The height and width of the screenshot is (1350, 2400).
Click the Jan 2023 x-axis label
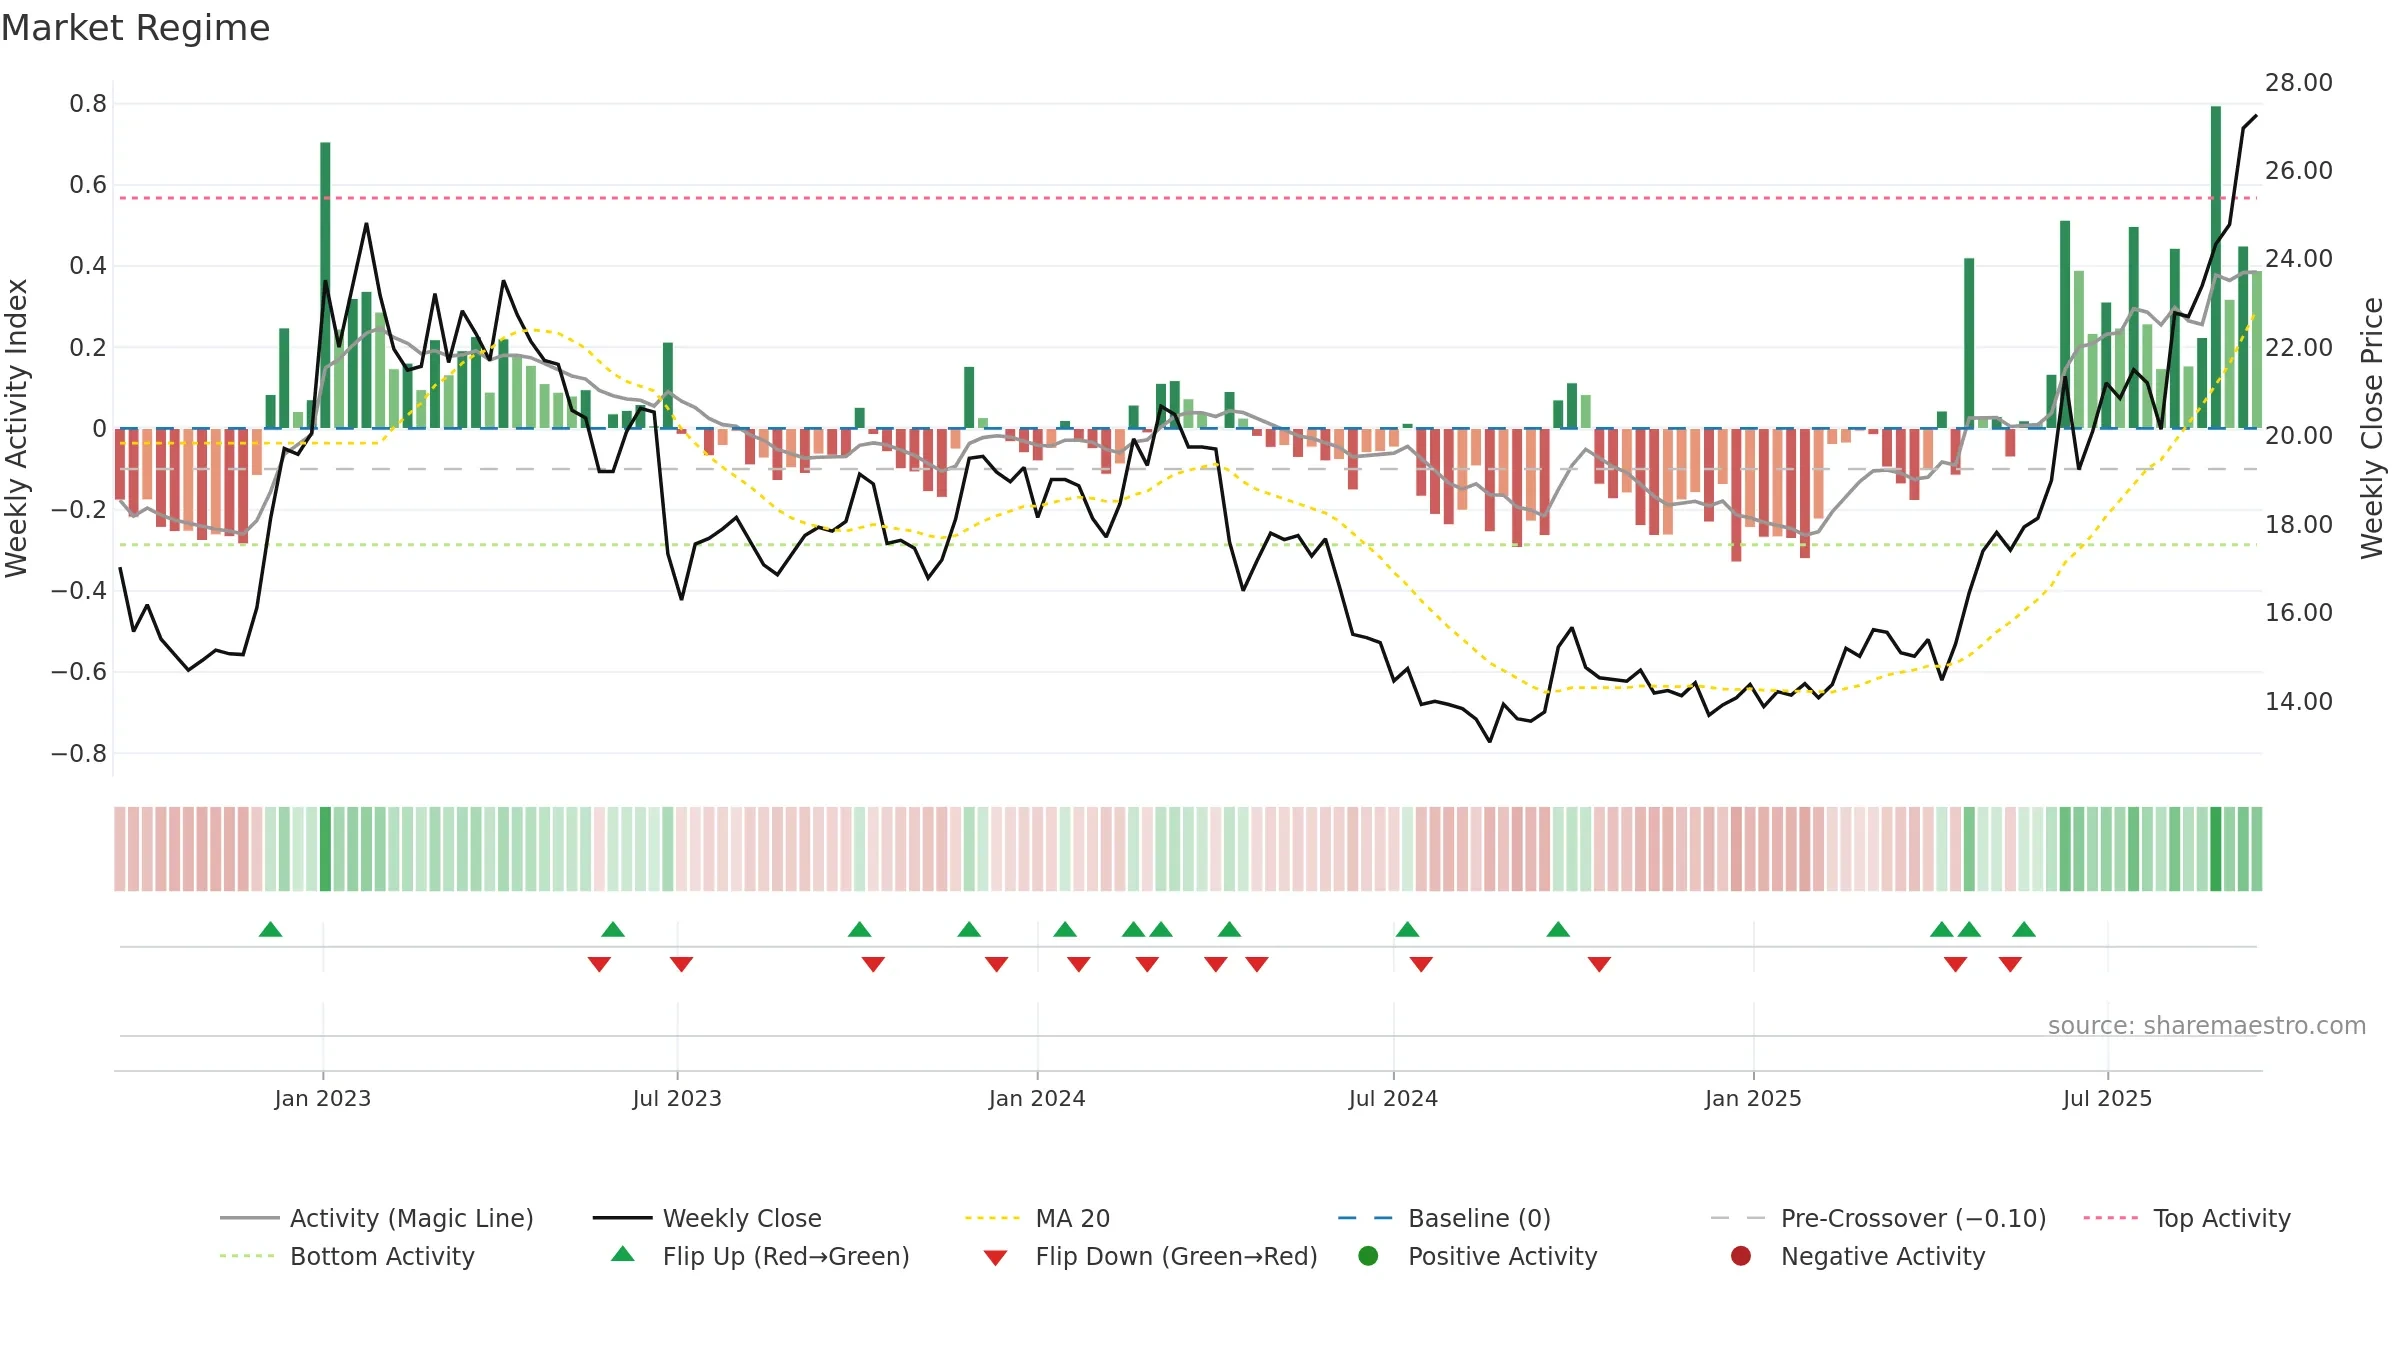[x=323, y=1098]
